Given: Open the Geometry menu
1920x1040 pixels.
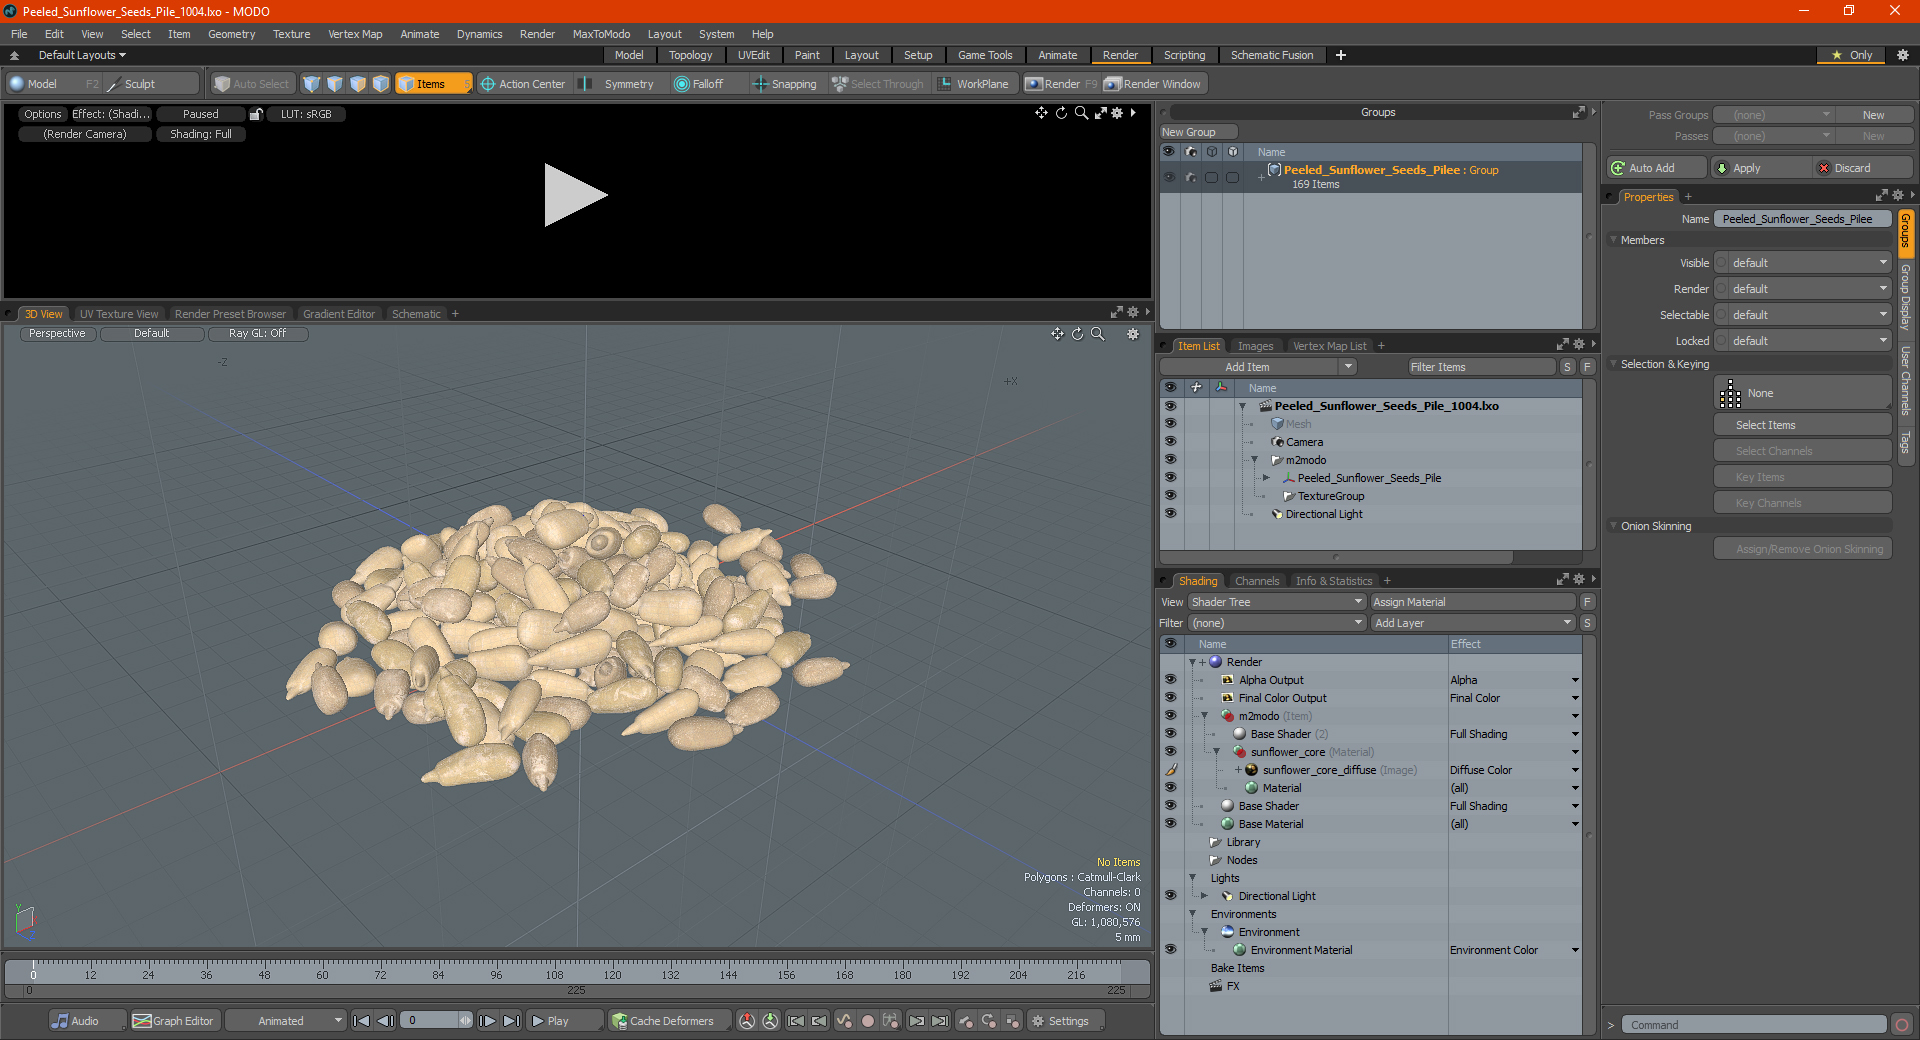Looking at the screenshot, I should click(231, 34).
